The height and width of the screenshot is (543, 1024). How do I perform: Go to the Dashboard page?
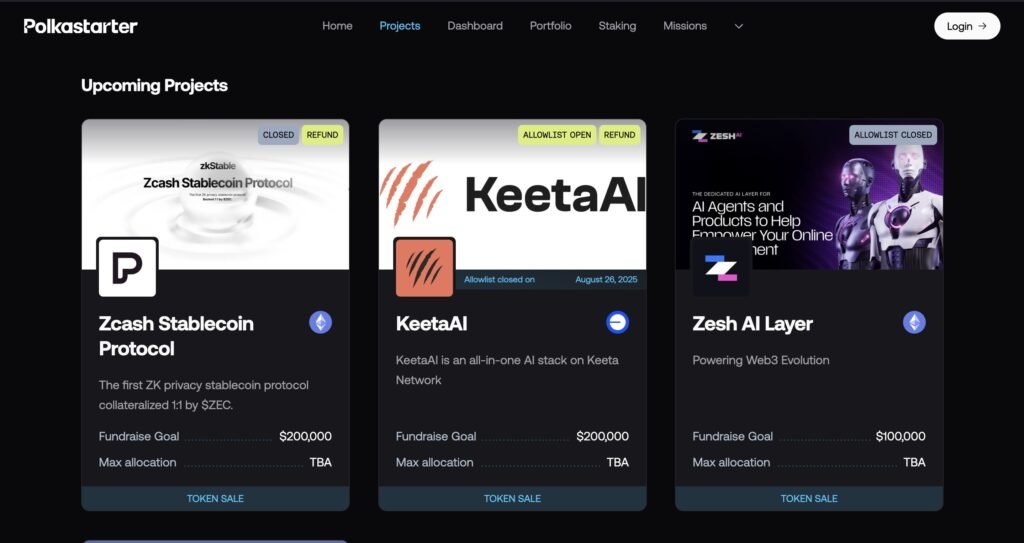coord(475,26)
